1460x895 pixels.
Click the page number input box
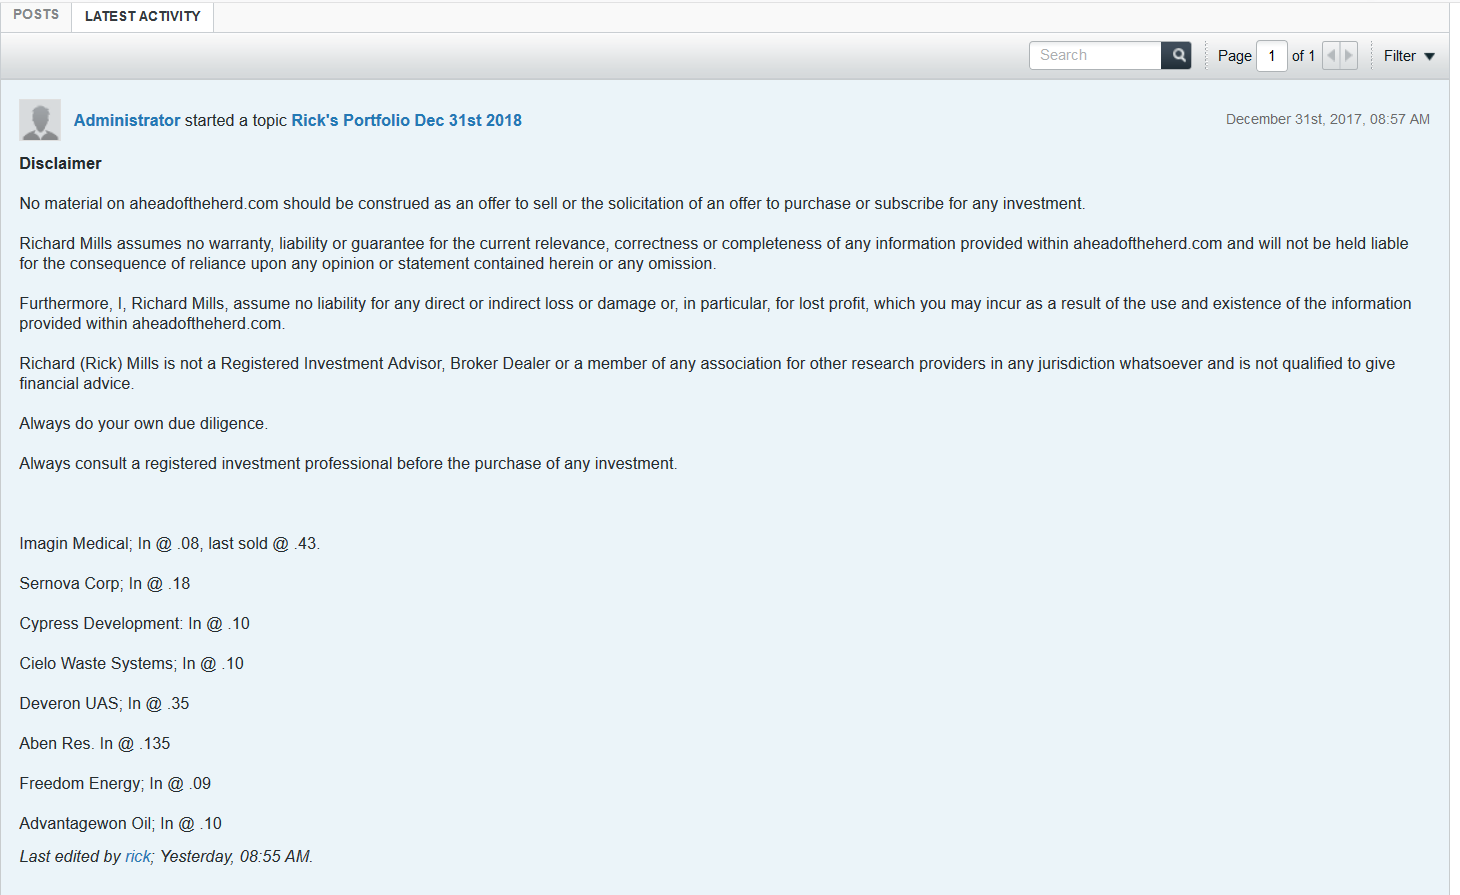[x=1272, y=56]
